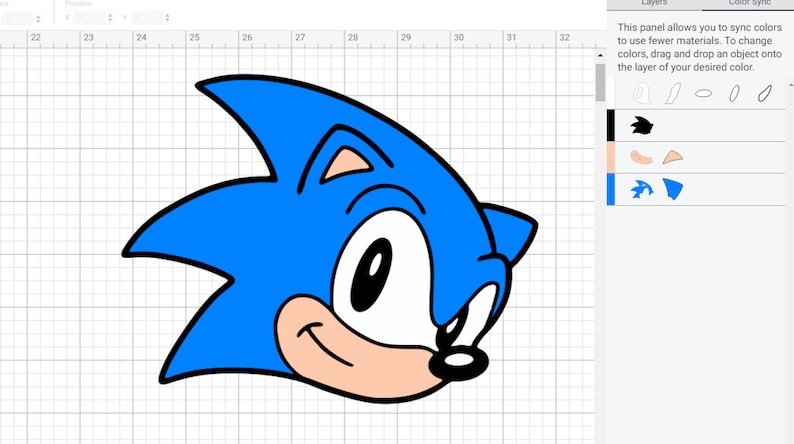Switch to the Layers tab
Screen dimensions: 794x444
tap(654, 3)
